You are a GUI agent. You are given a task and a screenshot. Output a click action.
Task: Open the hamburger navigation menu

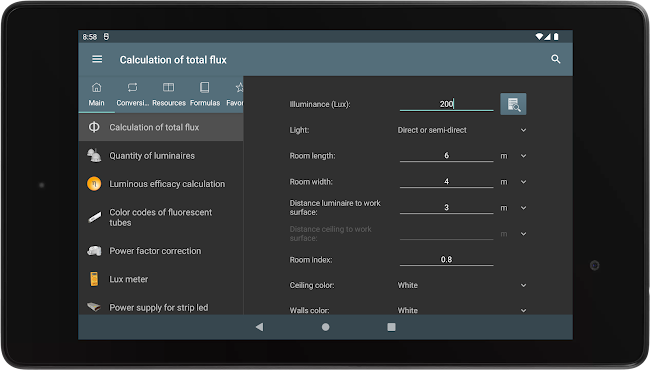pyautogui.click(x=97, y=59)
